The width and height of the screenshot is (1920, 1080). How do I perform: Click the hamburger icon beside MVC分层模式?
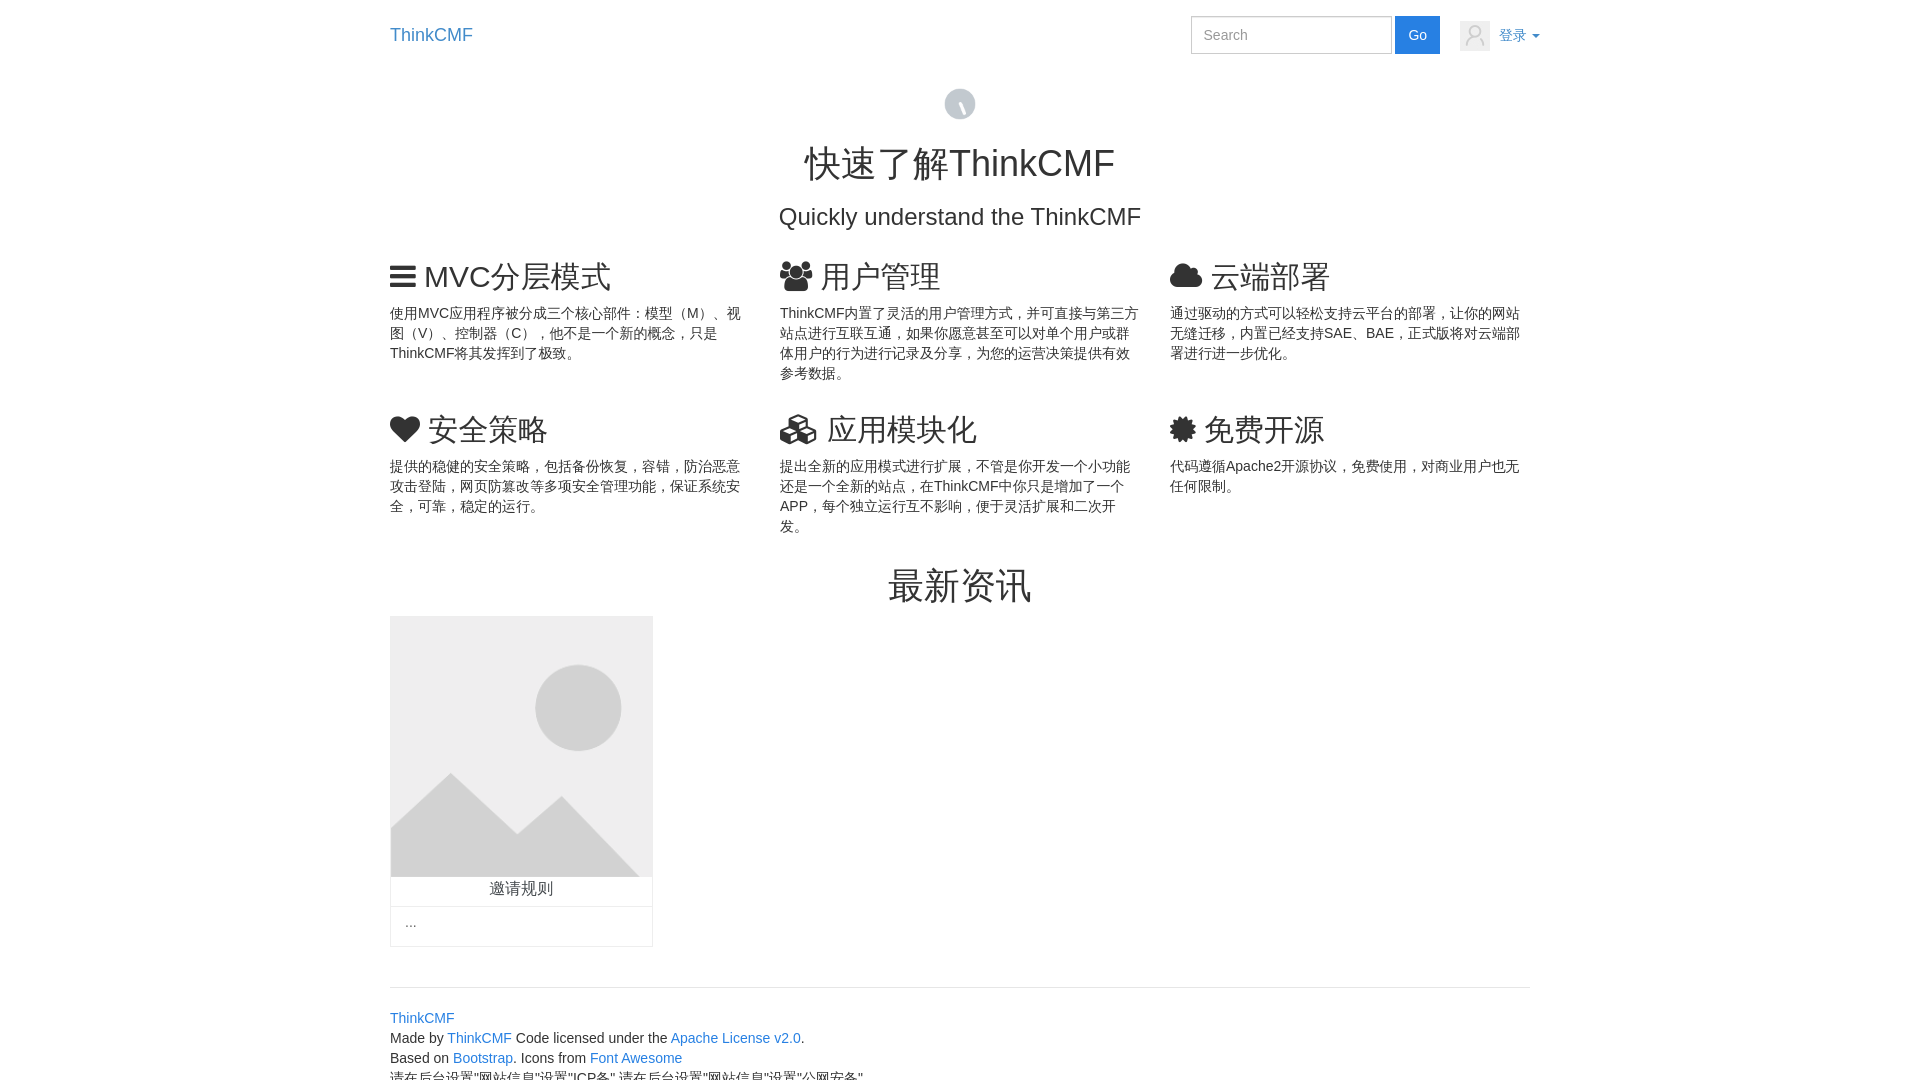tap(403, 277)
